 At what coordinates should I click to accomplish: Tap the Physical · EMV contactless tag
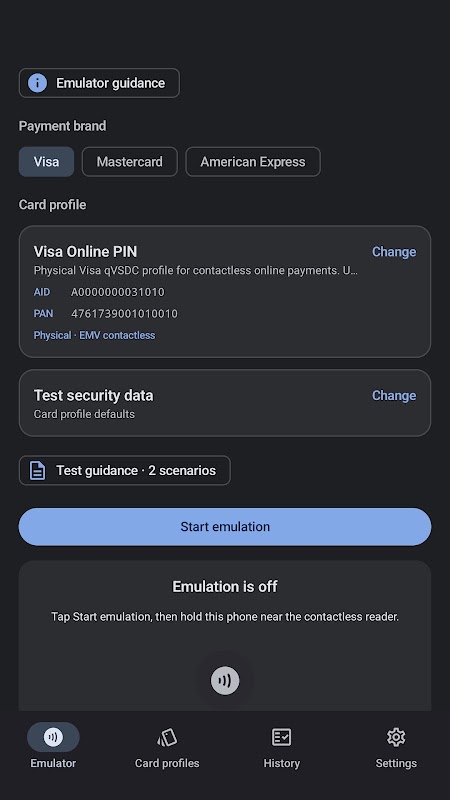click(x=94, y=335)
